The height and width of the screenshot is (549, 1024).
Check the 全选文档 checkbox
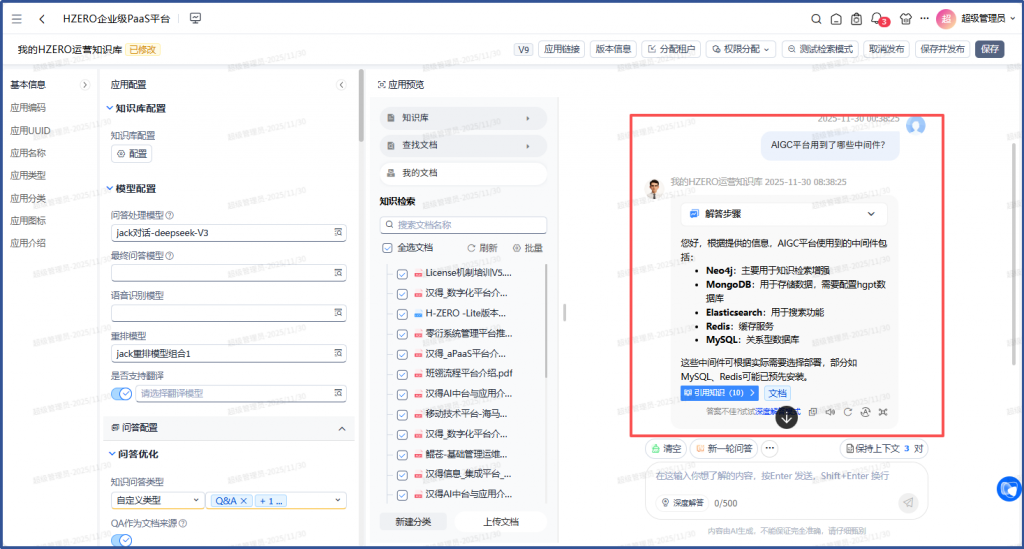point(387,247)
